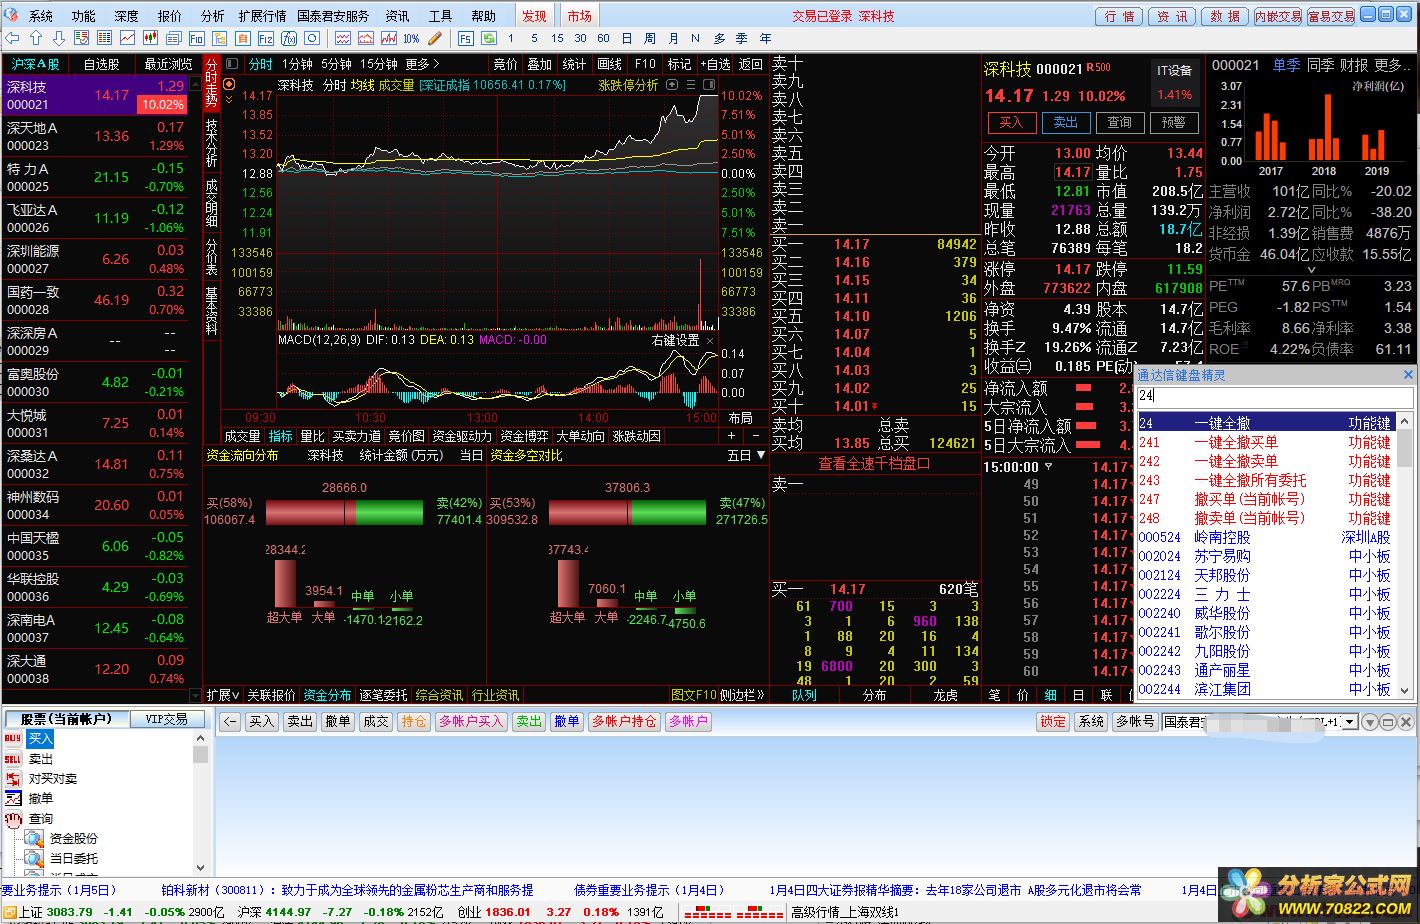Click the blue 卖出 button by stock price
The height and width of the screenshot is (924, 1420).
1065,122
